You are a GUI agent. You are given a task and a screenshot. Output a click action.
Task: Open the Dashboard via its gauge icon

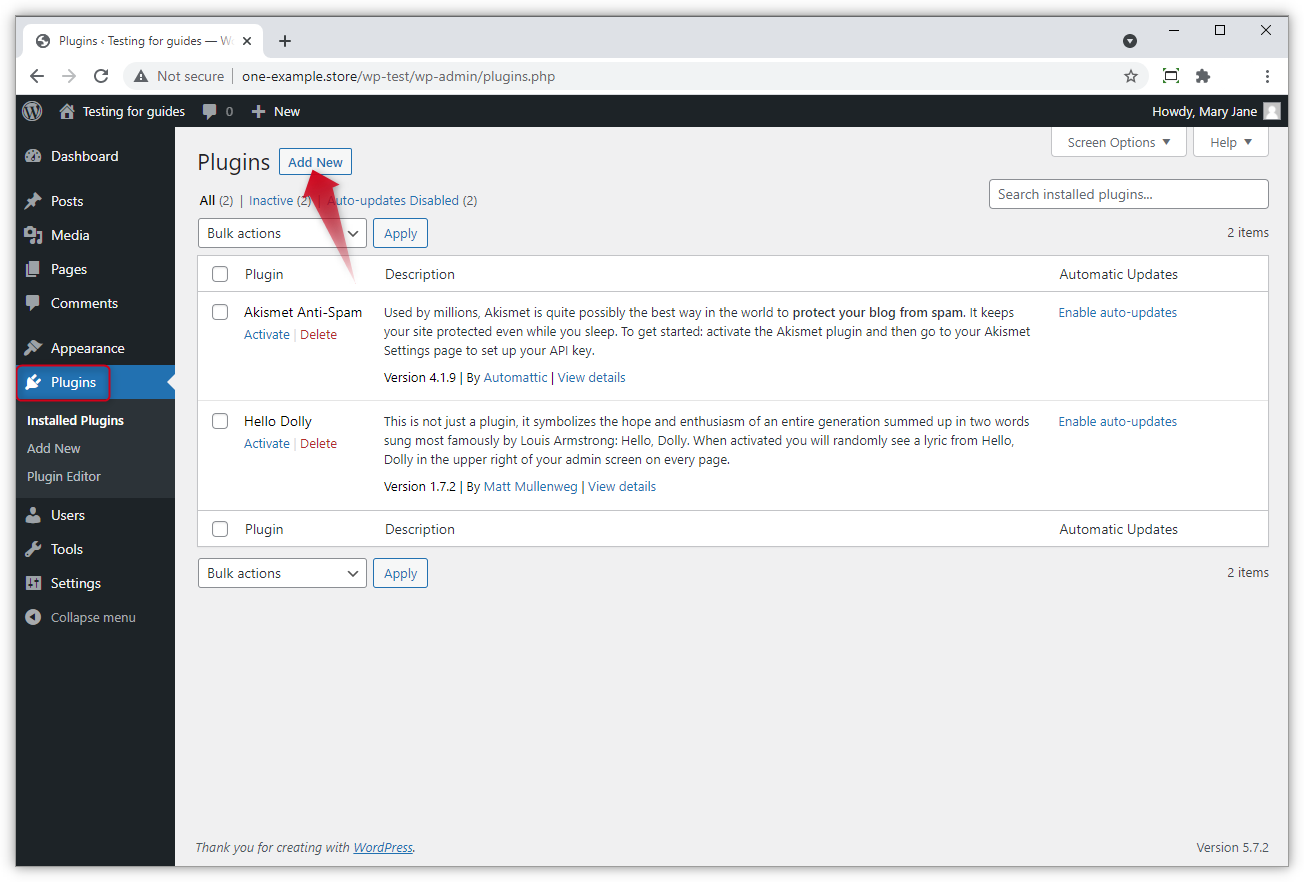33,156
